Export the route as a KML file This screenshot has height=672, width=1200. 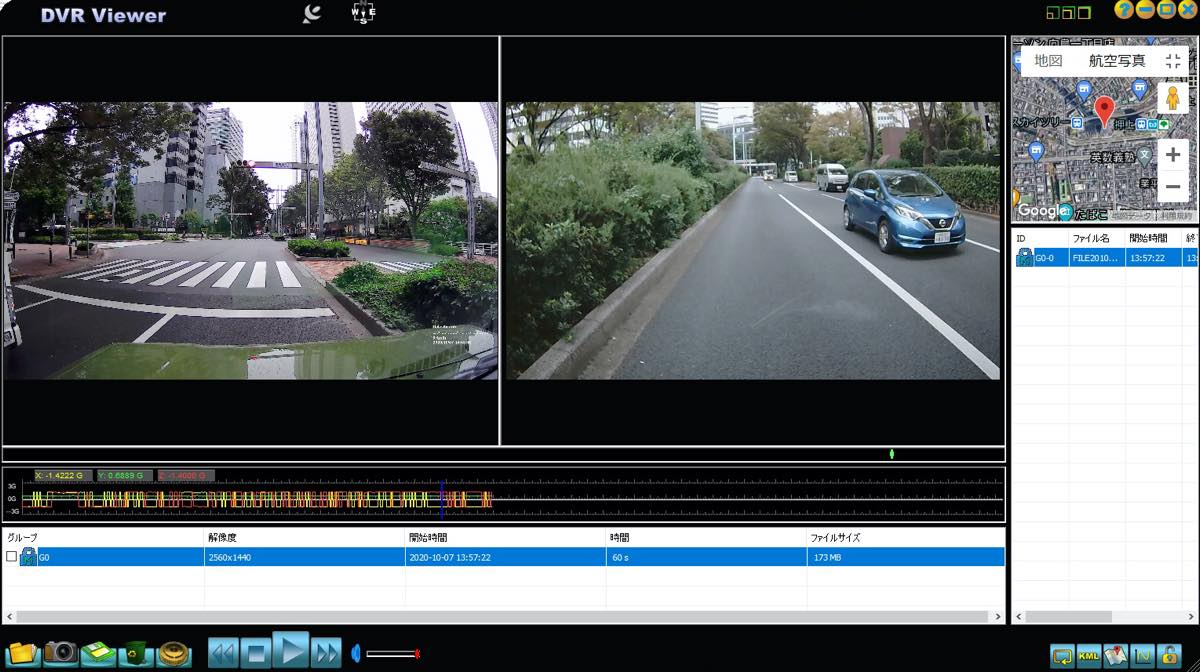tap(1089, 653)
